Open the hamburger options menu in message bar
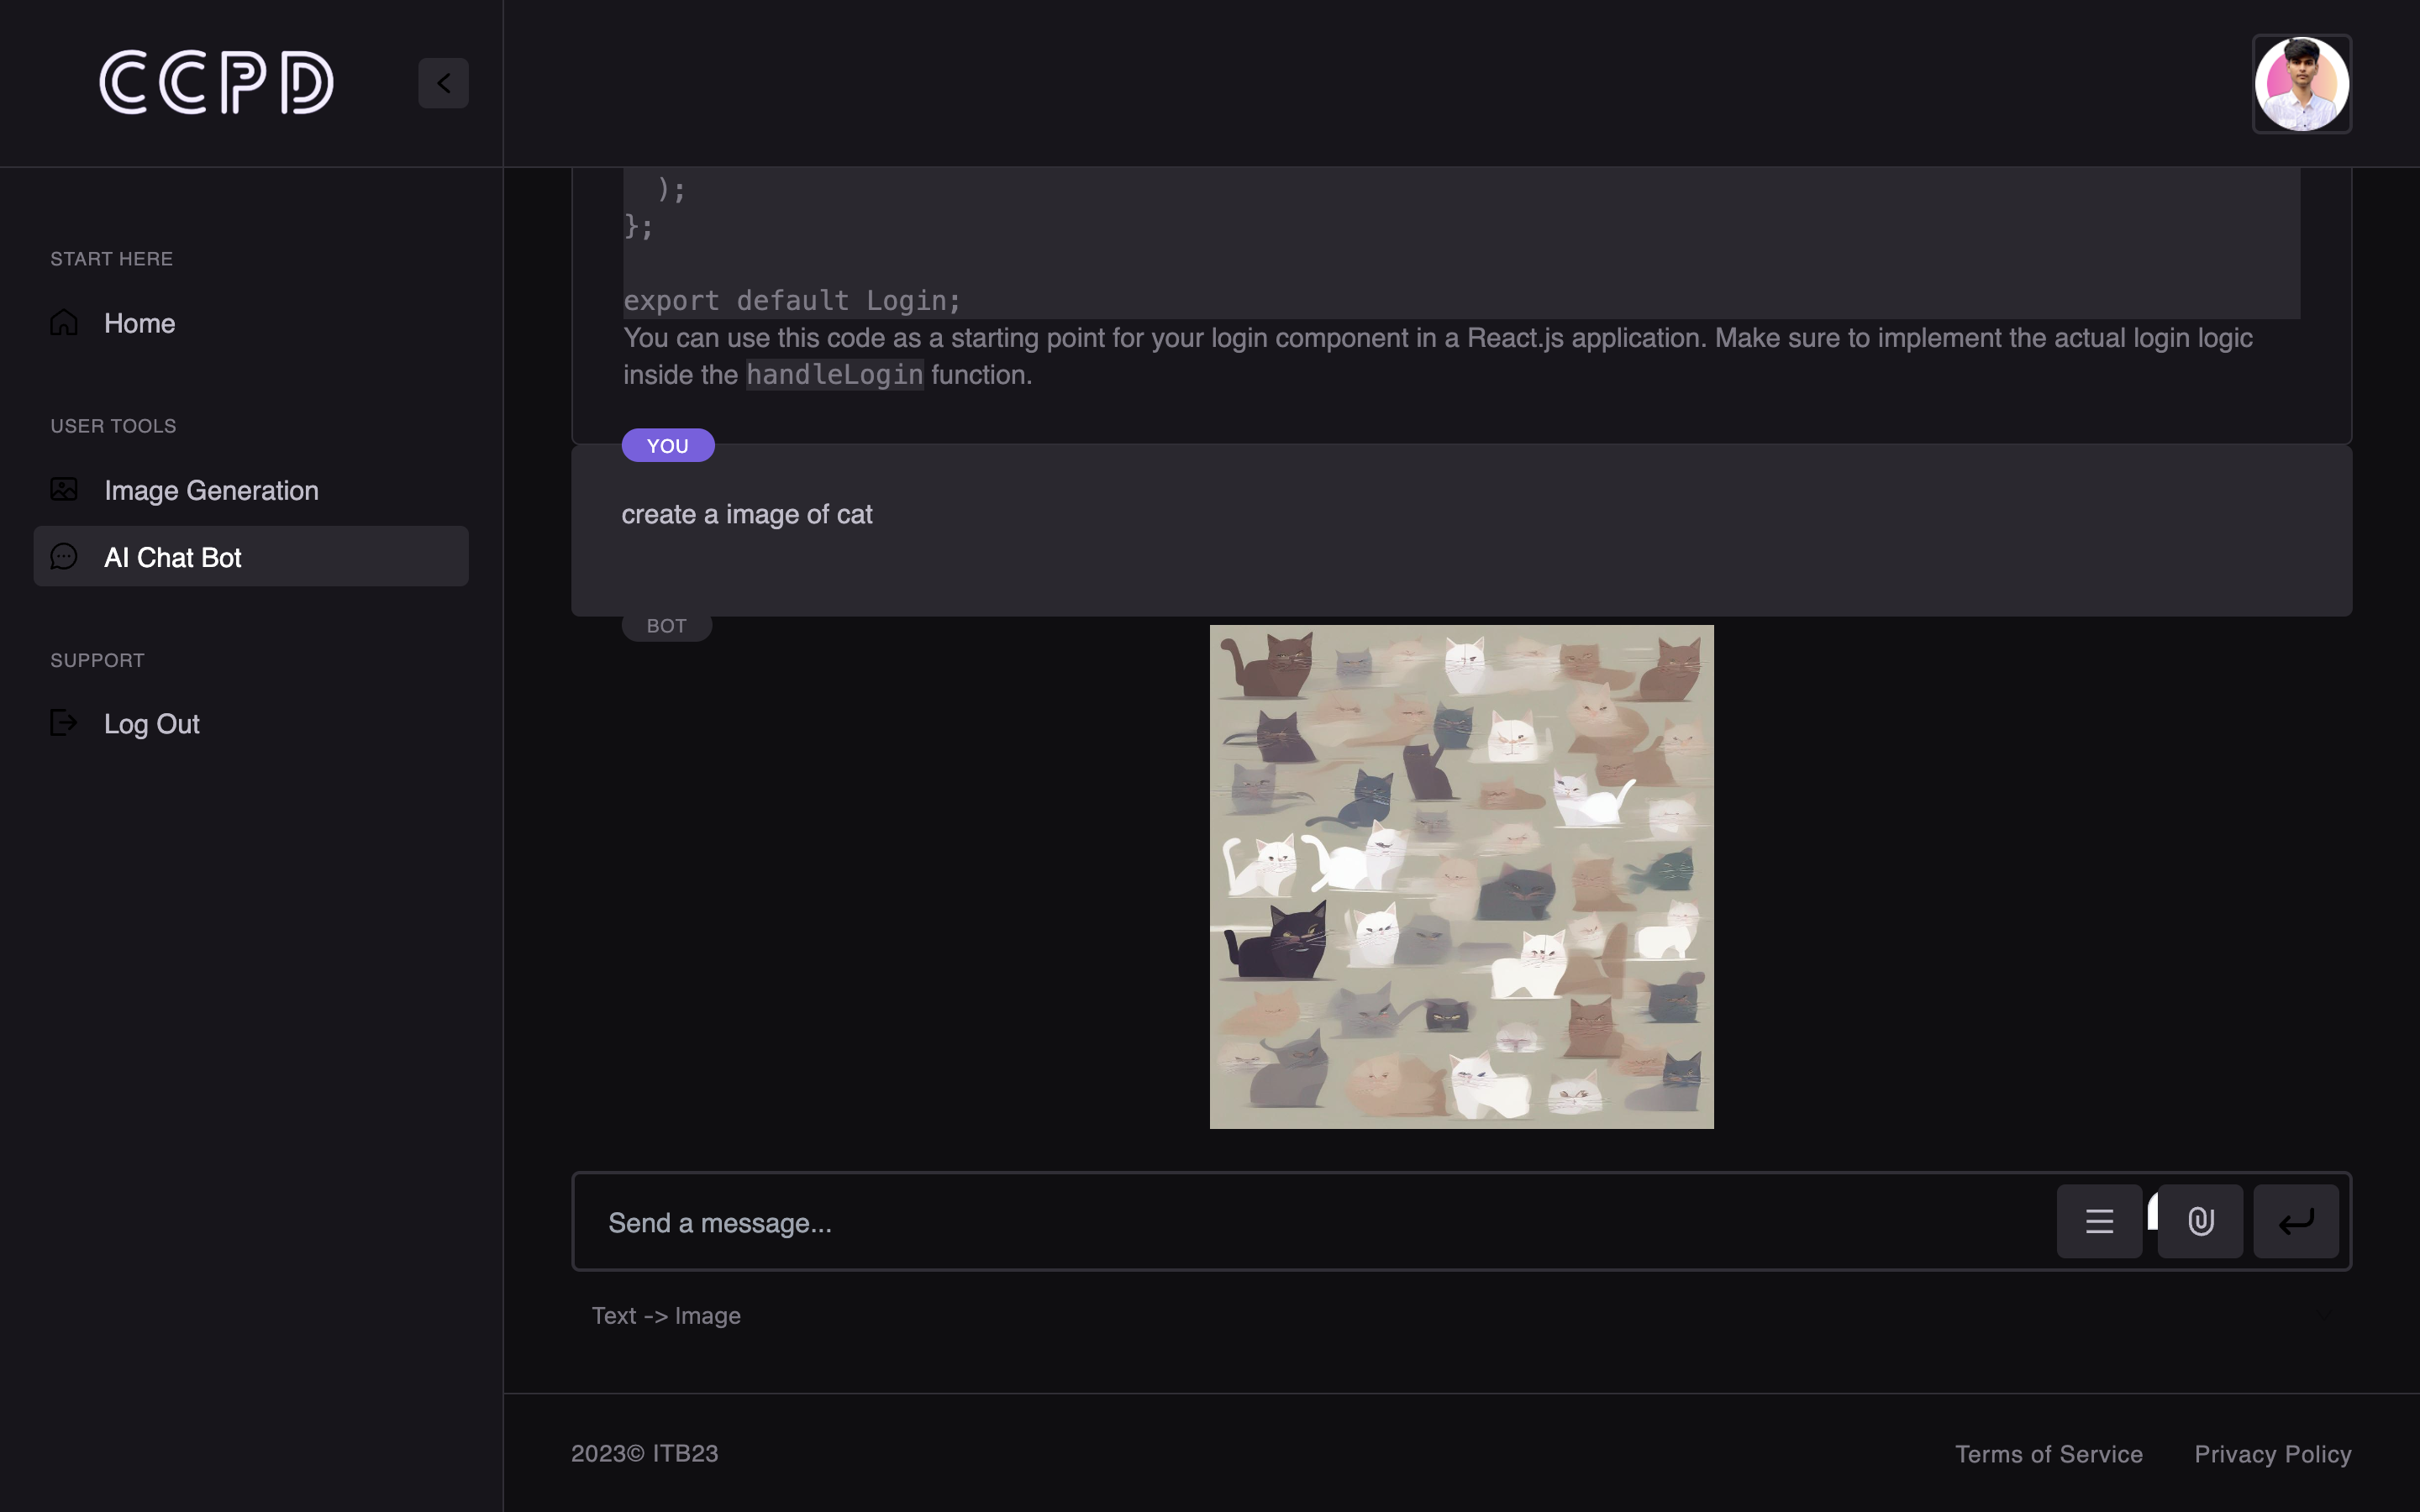 2099,1221
